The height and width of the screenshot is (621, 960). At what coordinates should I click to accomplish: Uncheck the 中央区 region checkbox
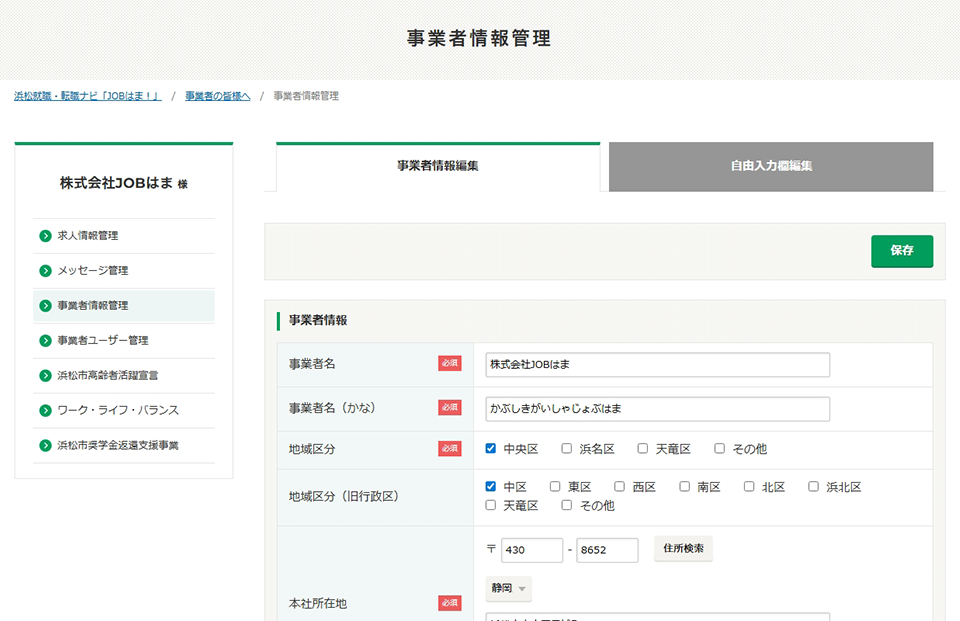point(491,449)
